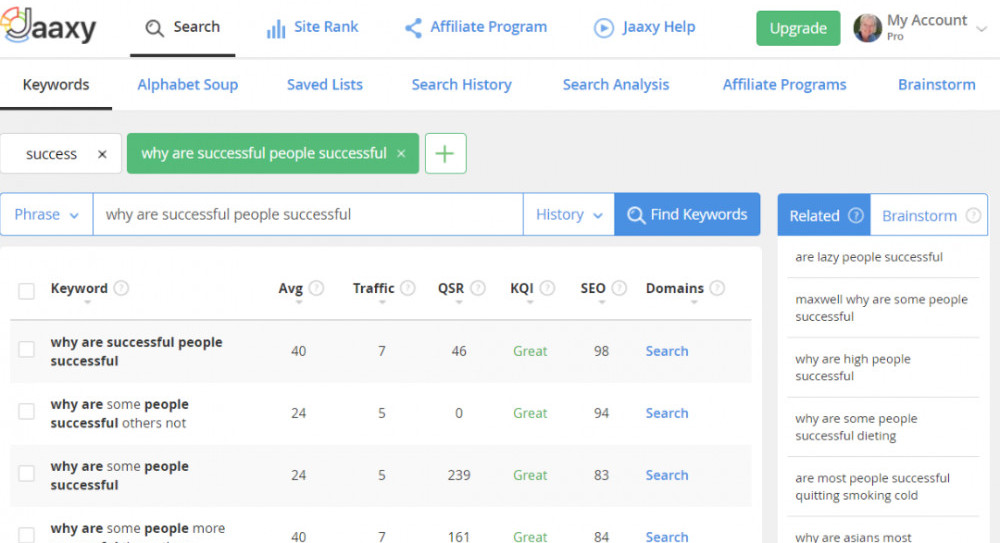
Task: Check the "why are some people more" row
Action: (26, 535)
